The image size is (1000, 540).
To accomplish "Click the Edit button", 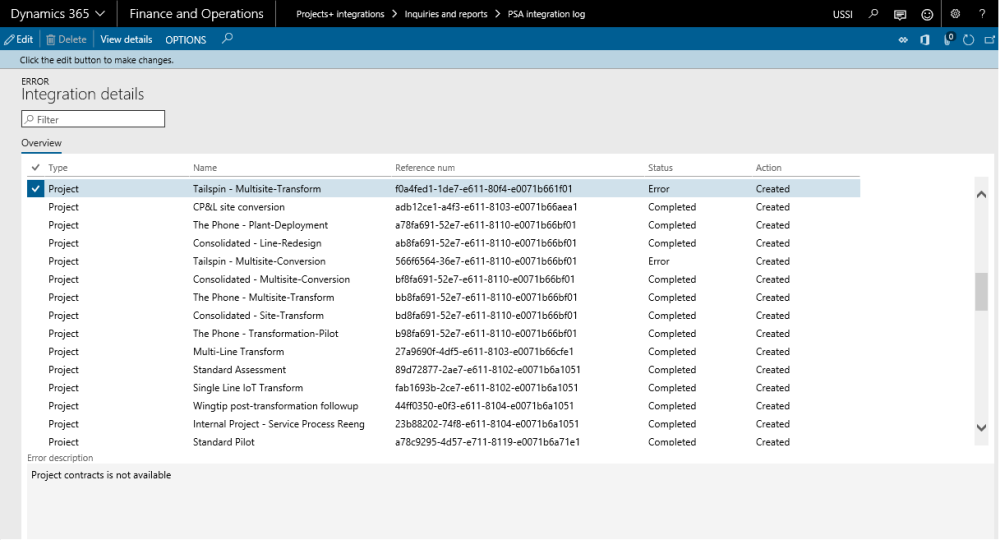I will (18, 39).
